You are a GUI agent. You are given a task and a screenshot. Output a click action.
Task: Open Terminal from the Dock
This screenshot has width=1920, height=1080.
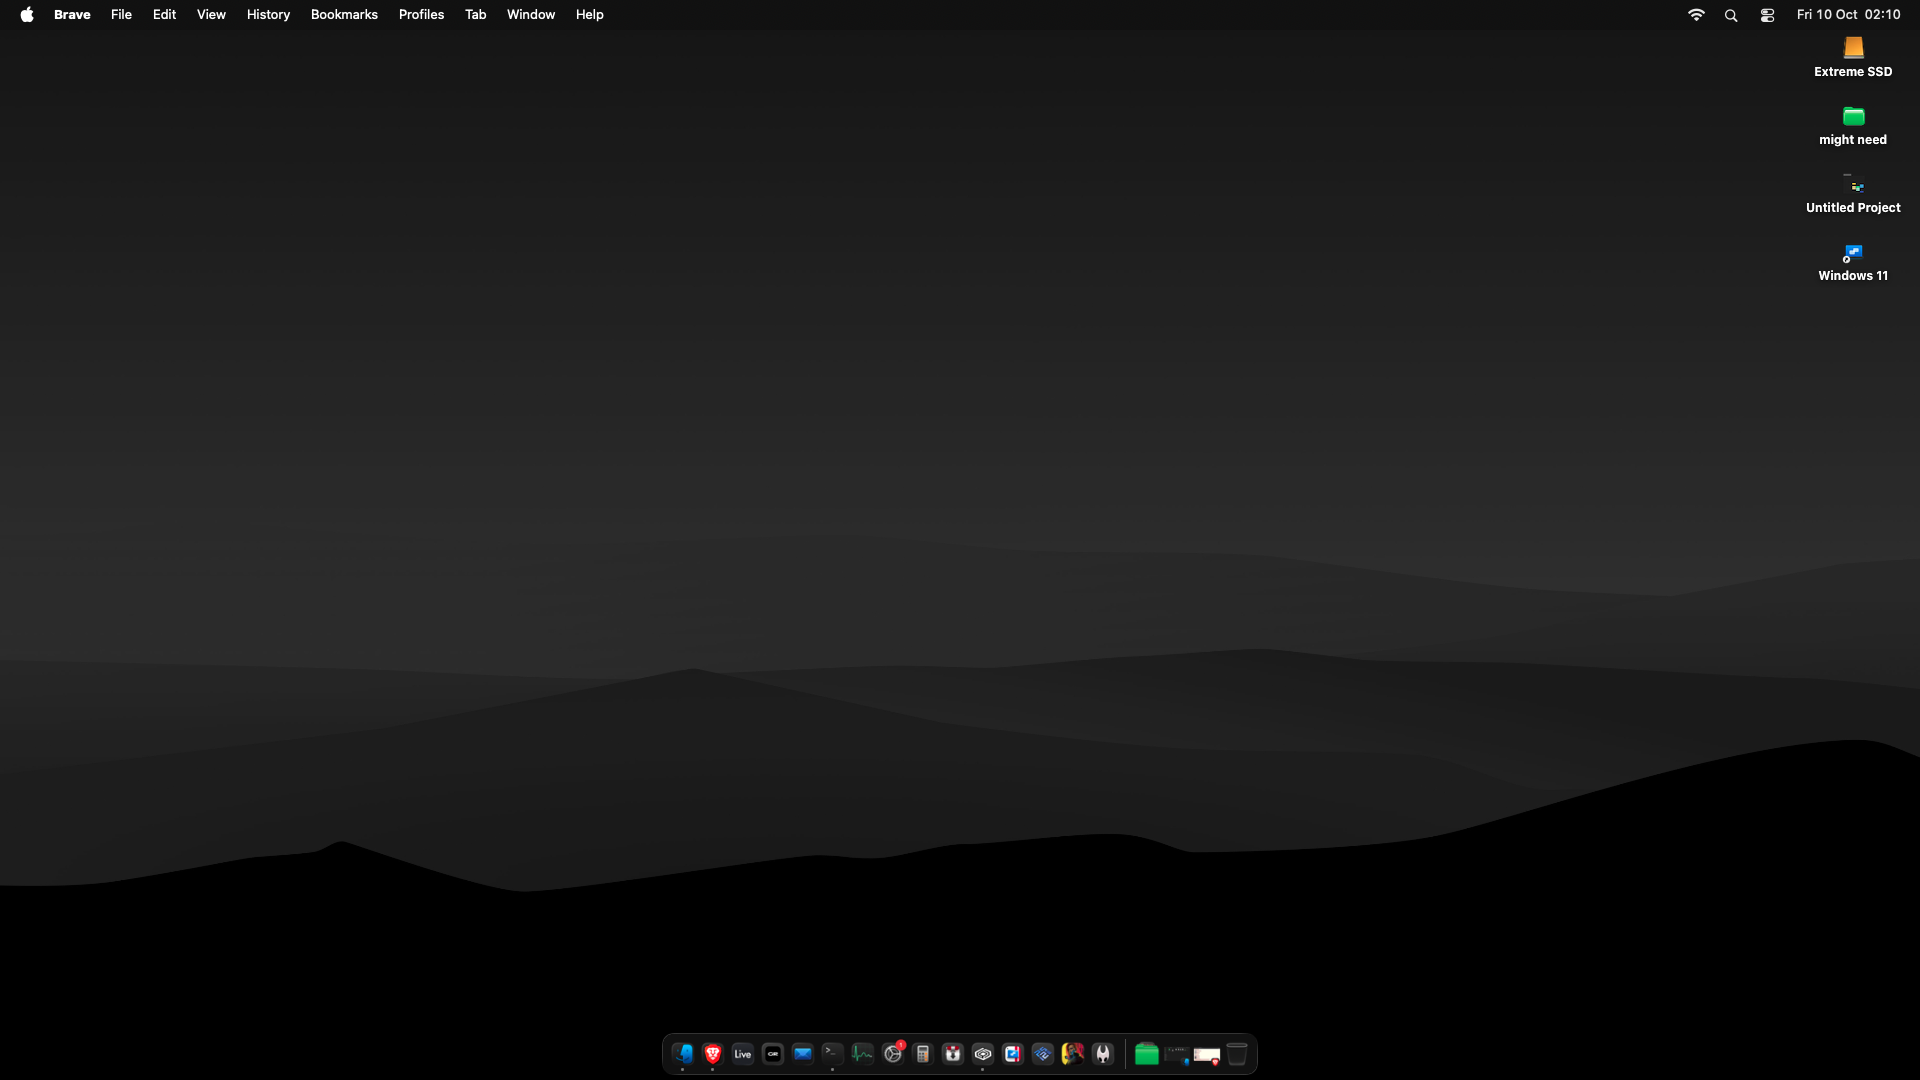833,1053
